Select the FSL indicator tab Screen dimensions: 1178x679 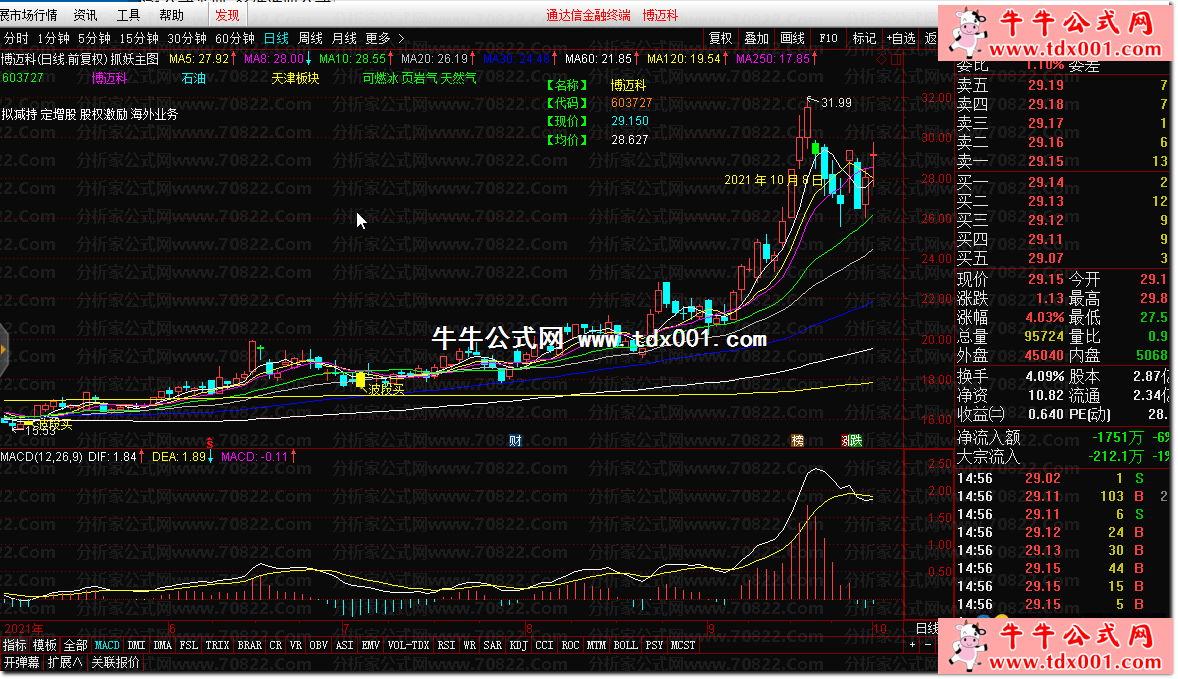click(189, 645)
